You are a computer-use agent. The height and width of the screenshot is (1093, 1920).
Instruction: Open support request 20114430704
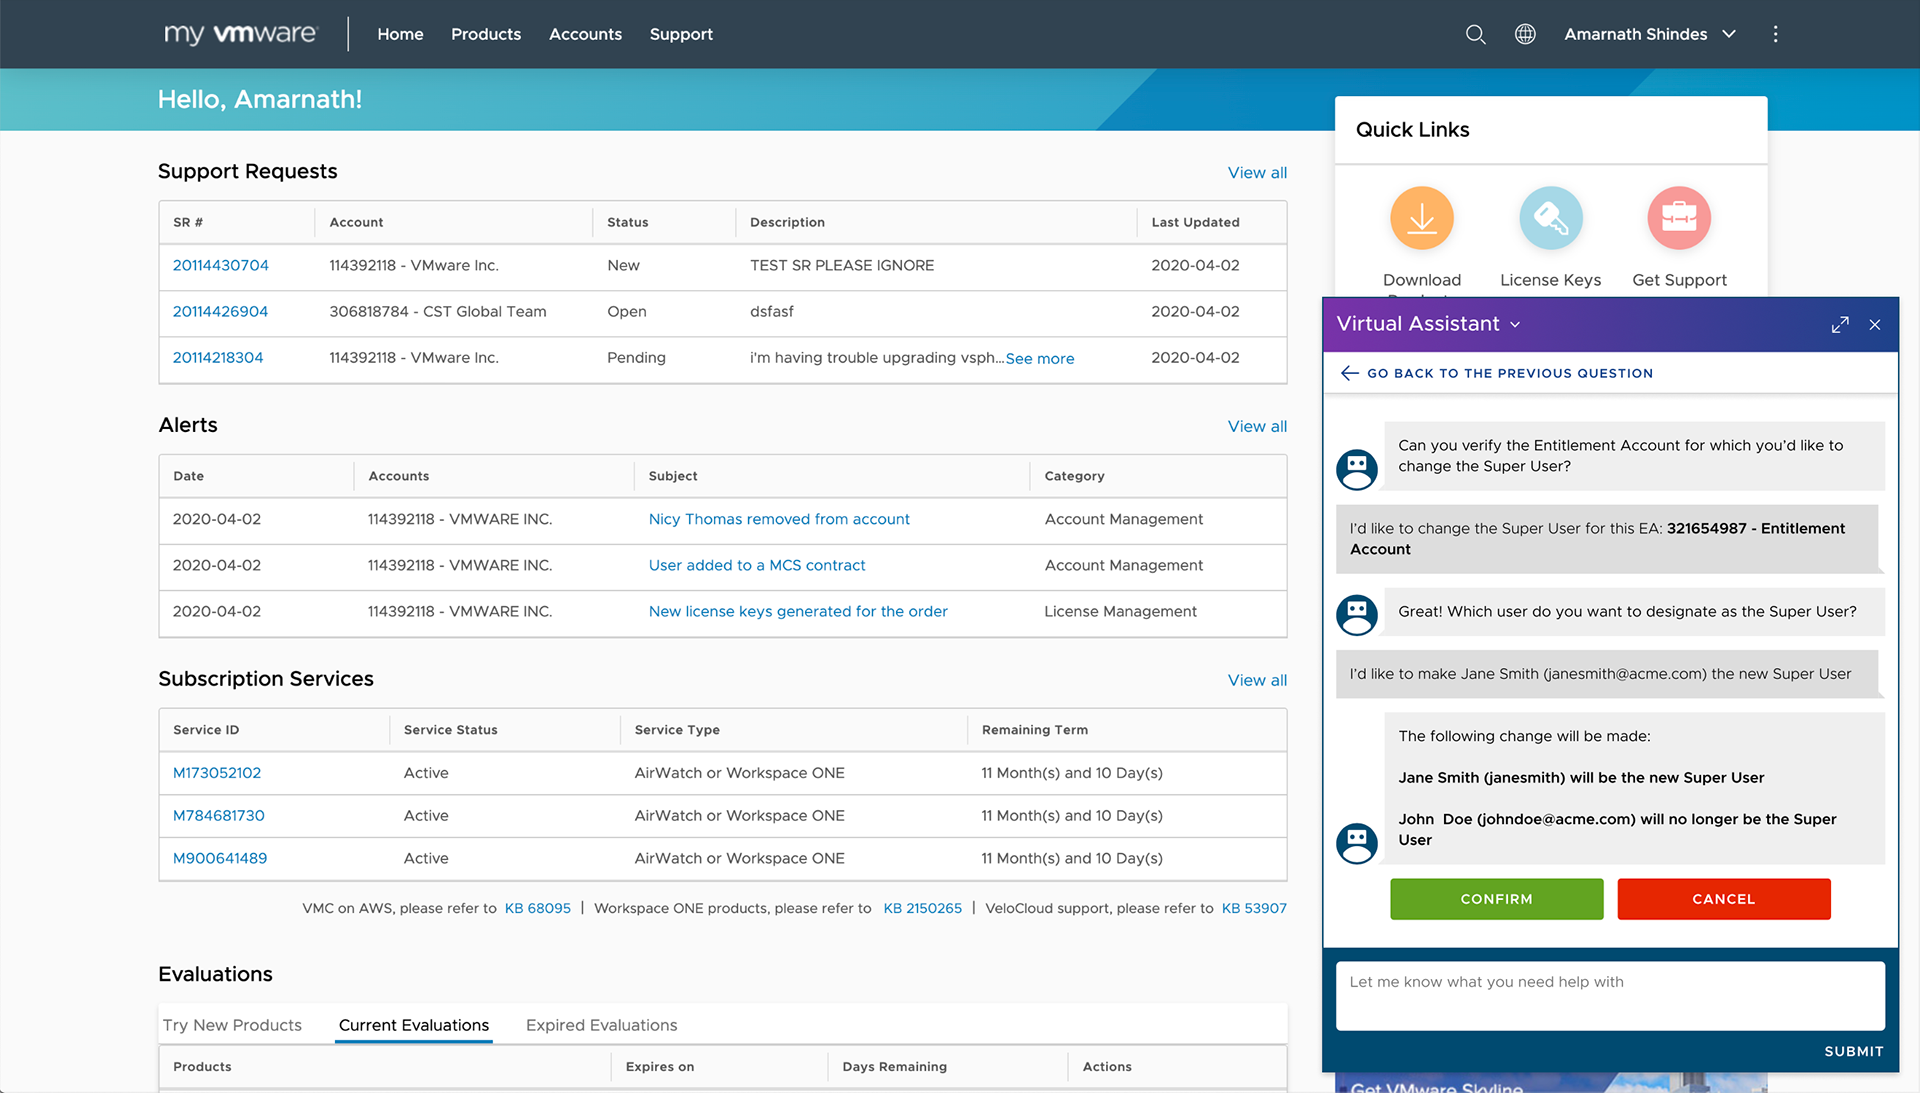[221, 265]
